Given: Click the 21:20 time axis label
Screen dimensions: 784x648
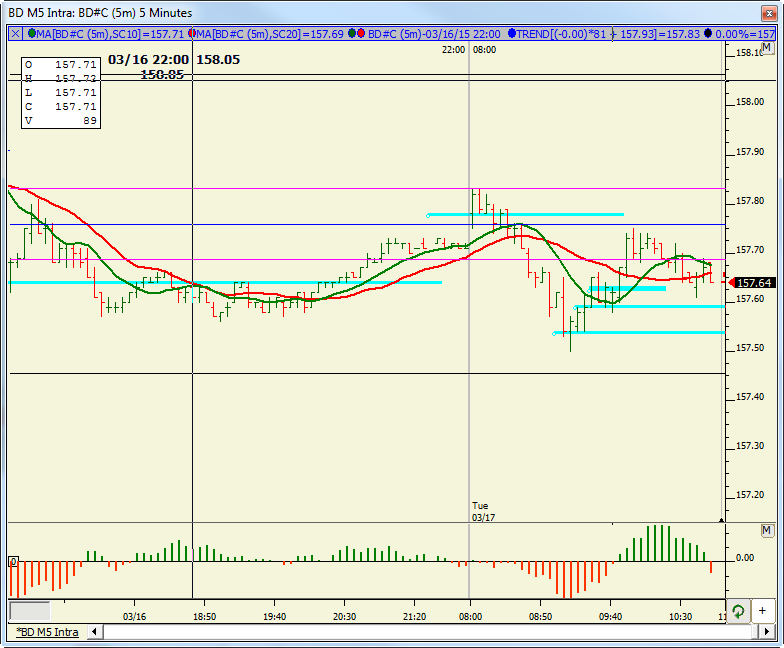Looking at the screenshot, I should click(414, 616).
